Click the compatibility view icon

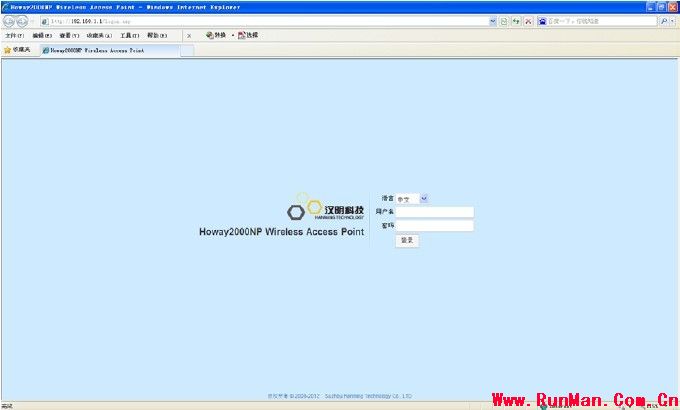[x=504, y=21]
